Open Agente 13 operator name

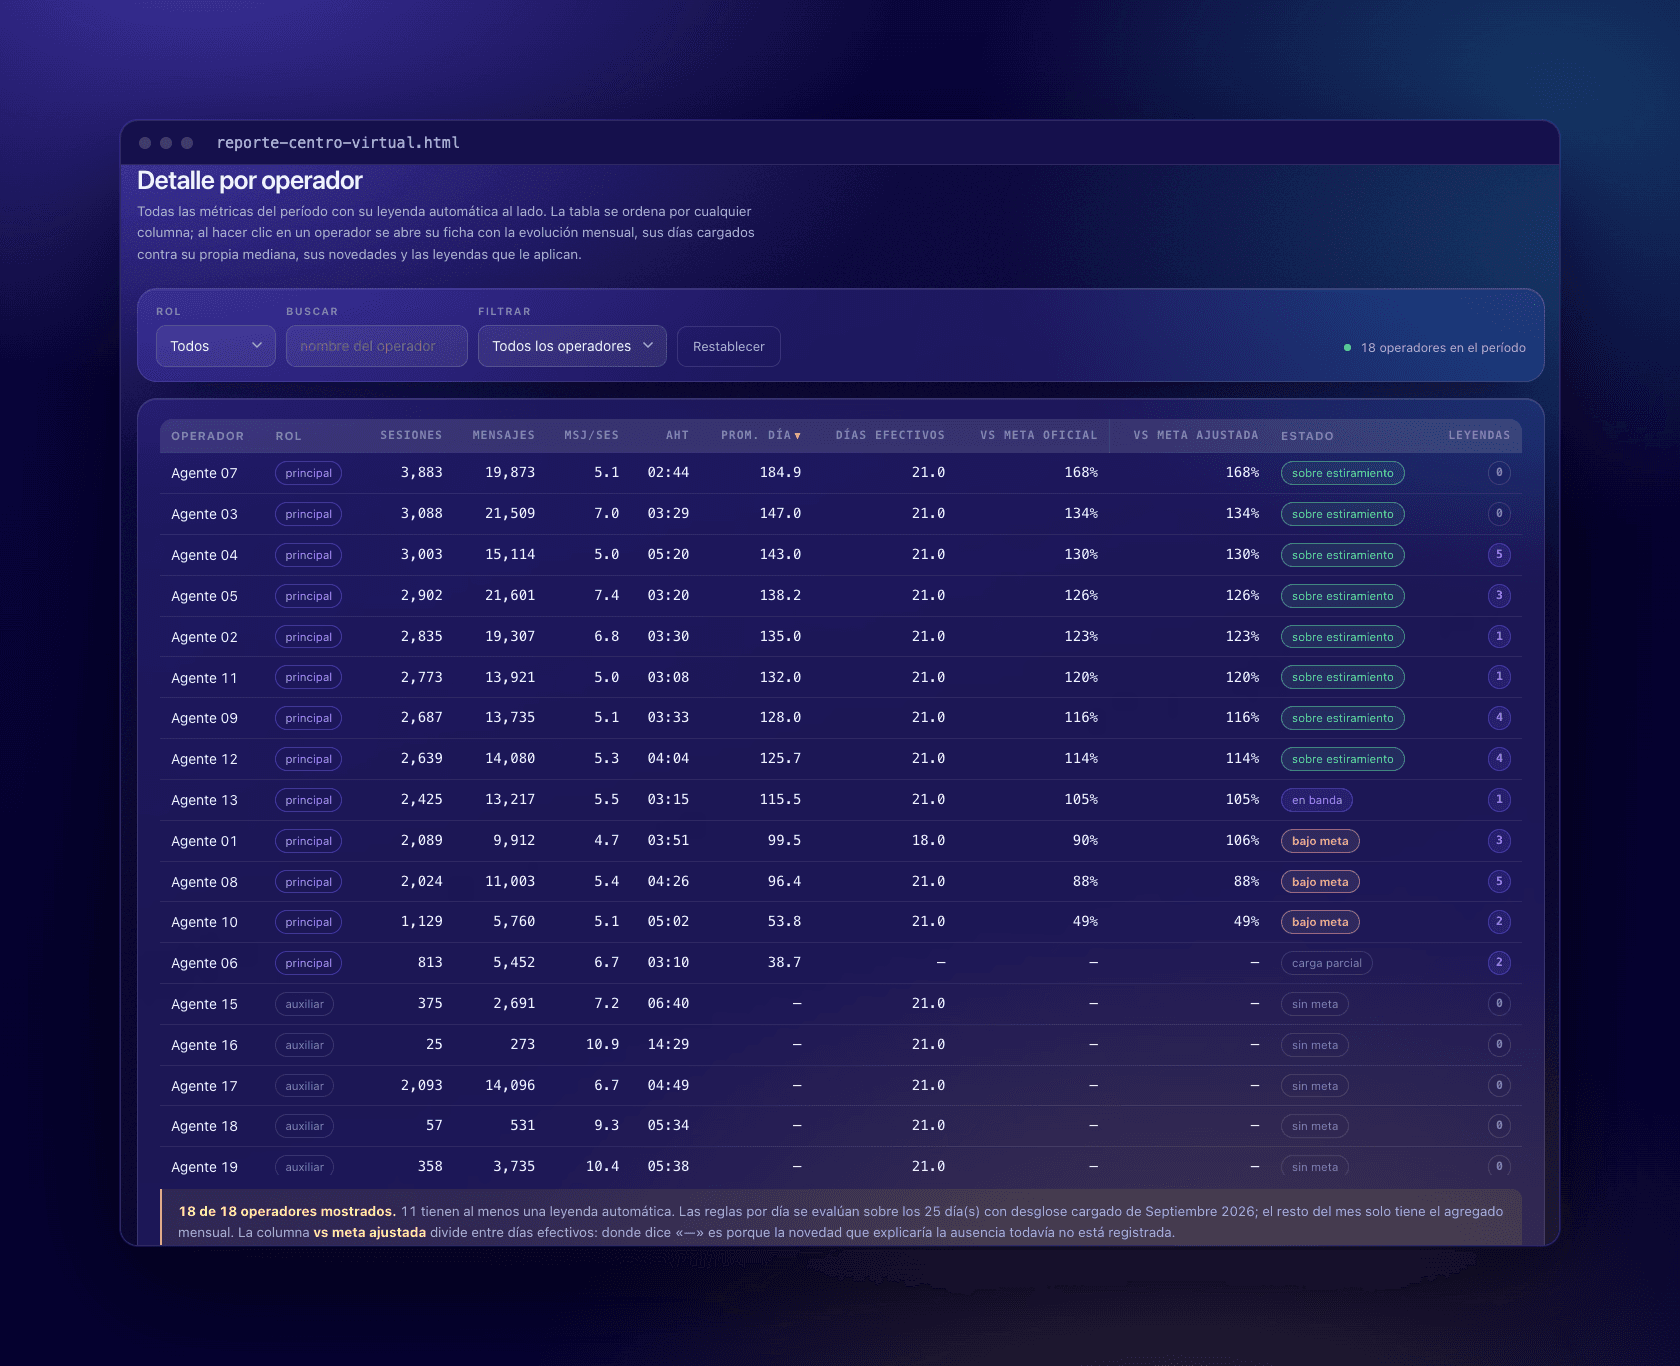coord(204,800)
